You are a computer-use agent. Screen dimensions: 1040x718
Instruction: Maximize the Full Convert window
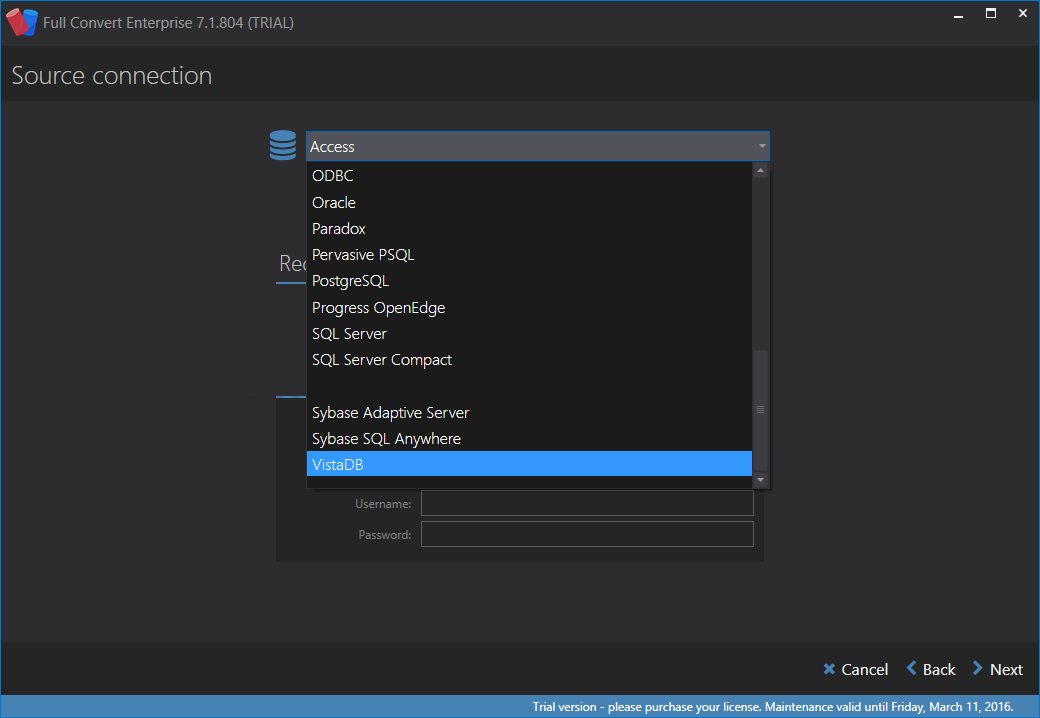click(x=991, y=13)
